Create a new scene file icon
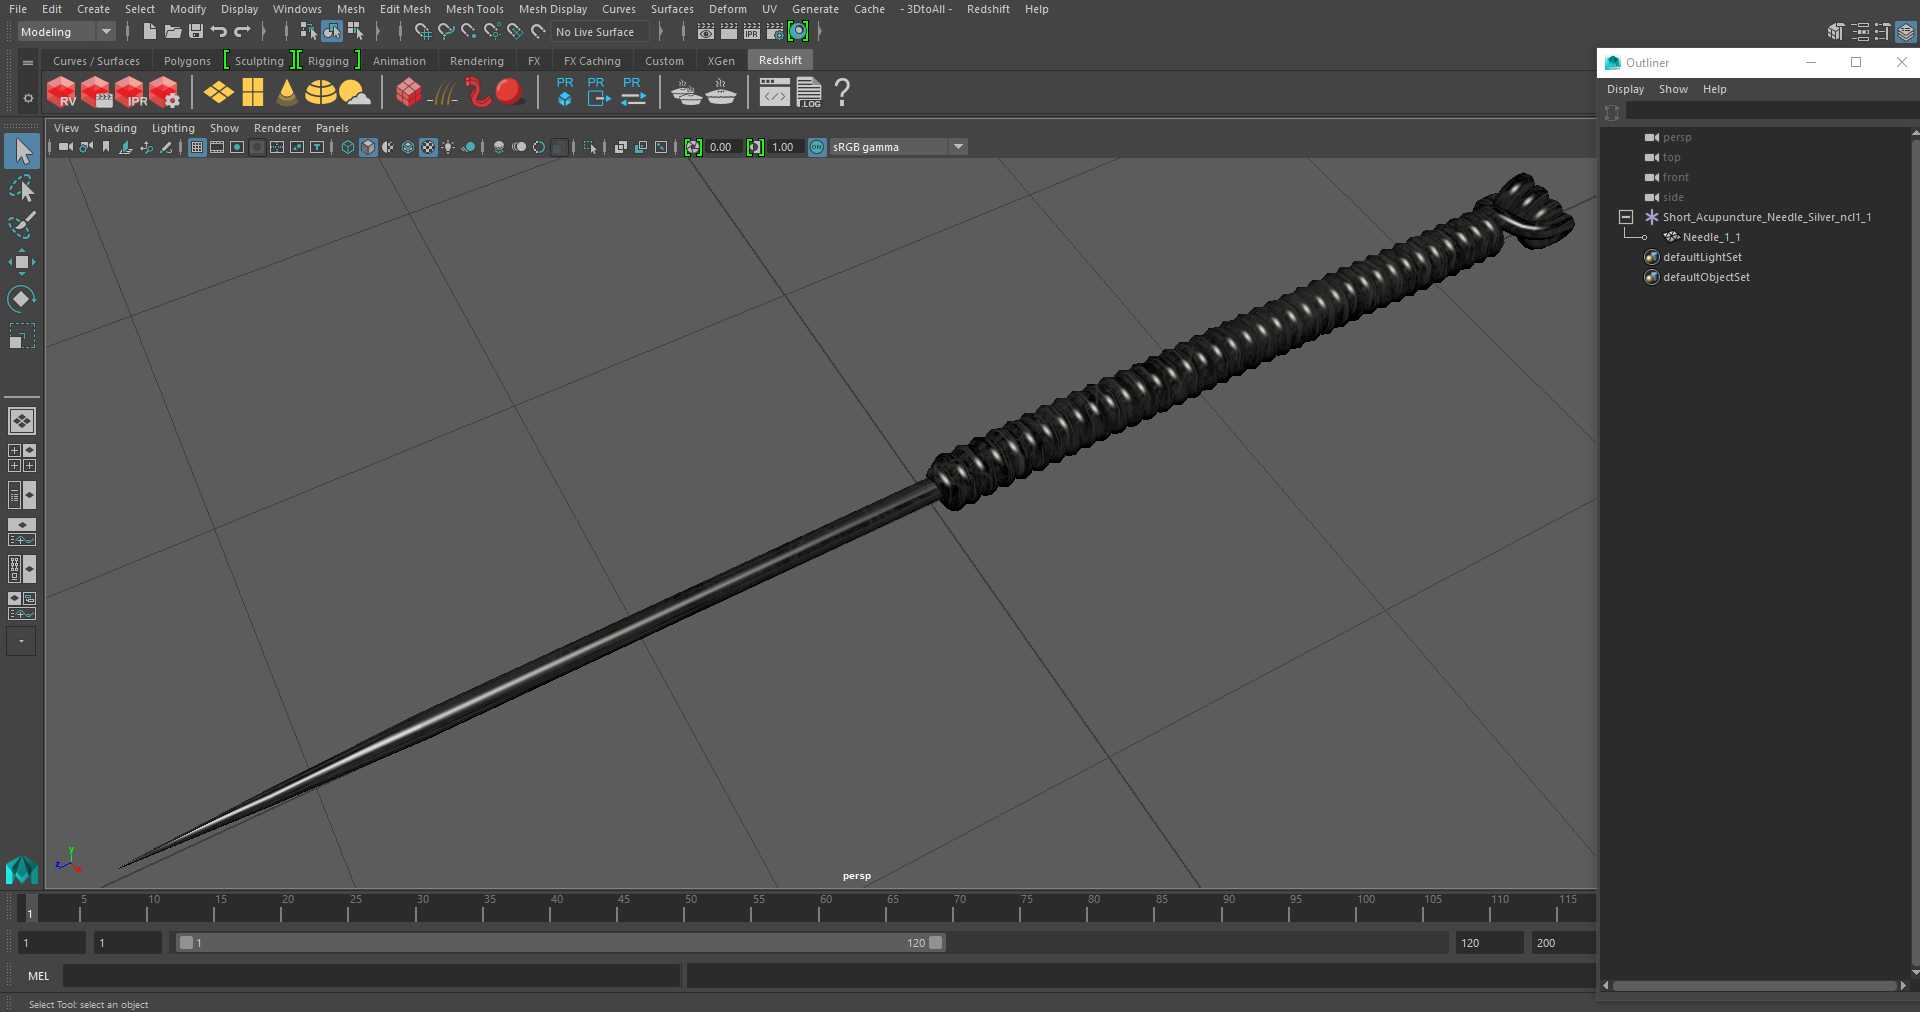 (x=149, y=32)
